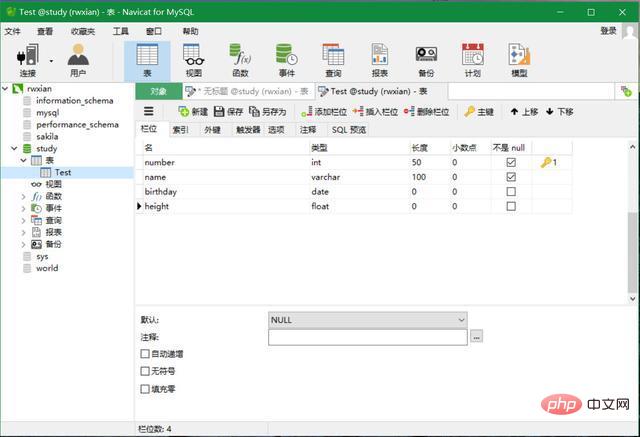Switch to the 触发器 tab
Viewport: 640px width, 437px height.
click(248, 130)
